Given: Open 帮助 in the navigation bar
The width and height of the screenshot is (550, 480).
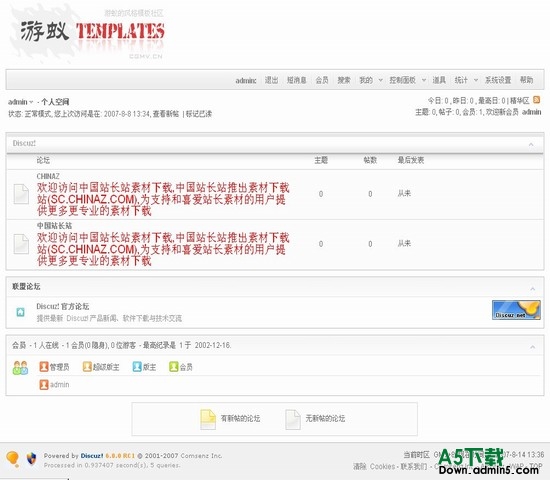Looking at the screenshot, I should point(526,80).
